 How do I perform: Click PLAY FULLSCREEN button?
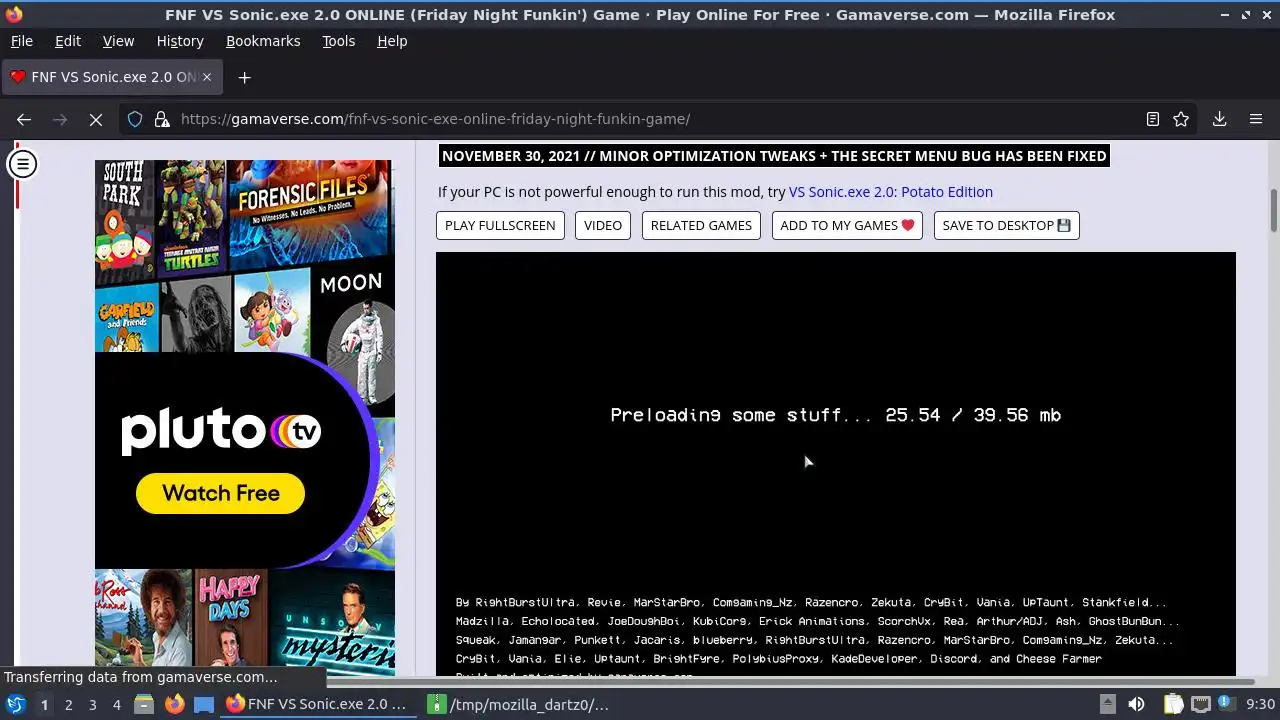coord(500,225)
